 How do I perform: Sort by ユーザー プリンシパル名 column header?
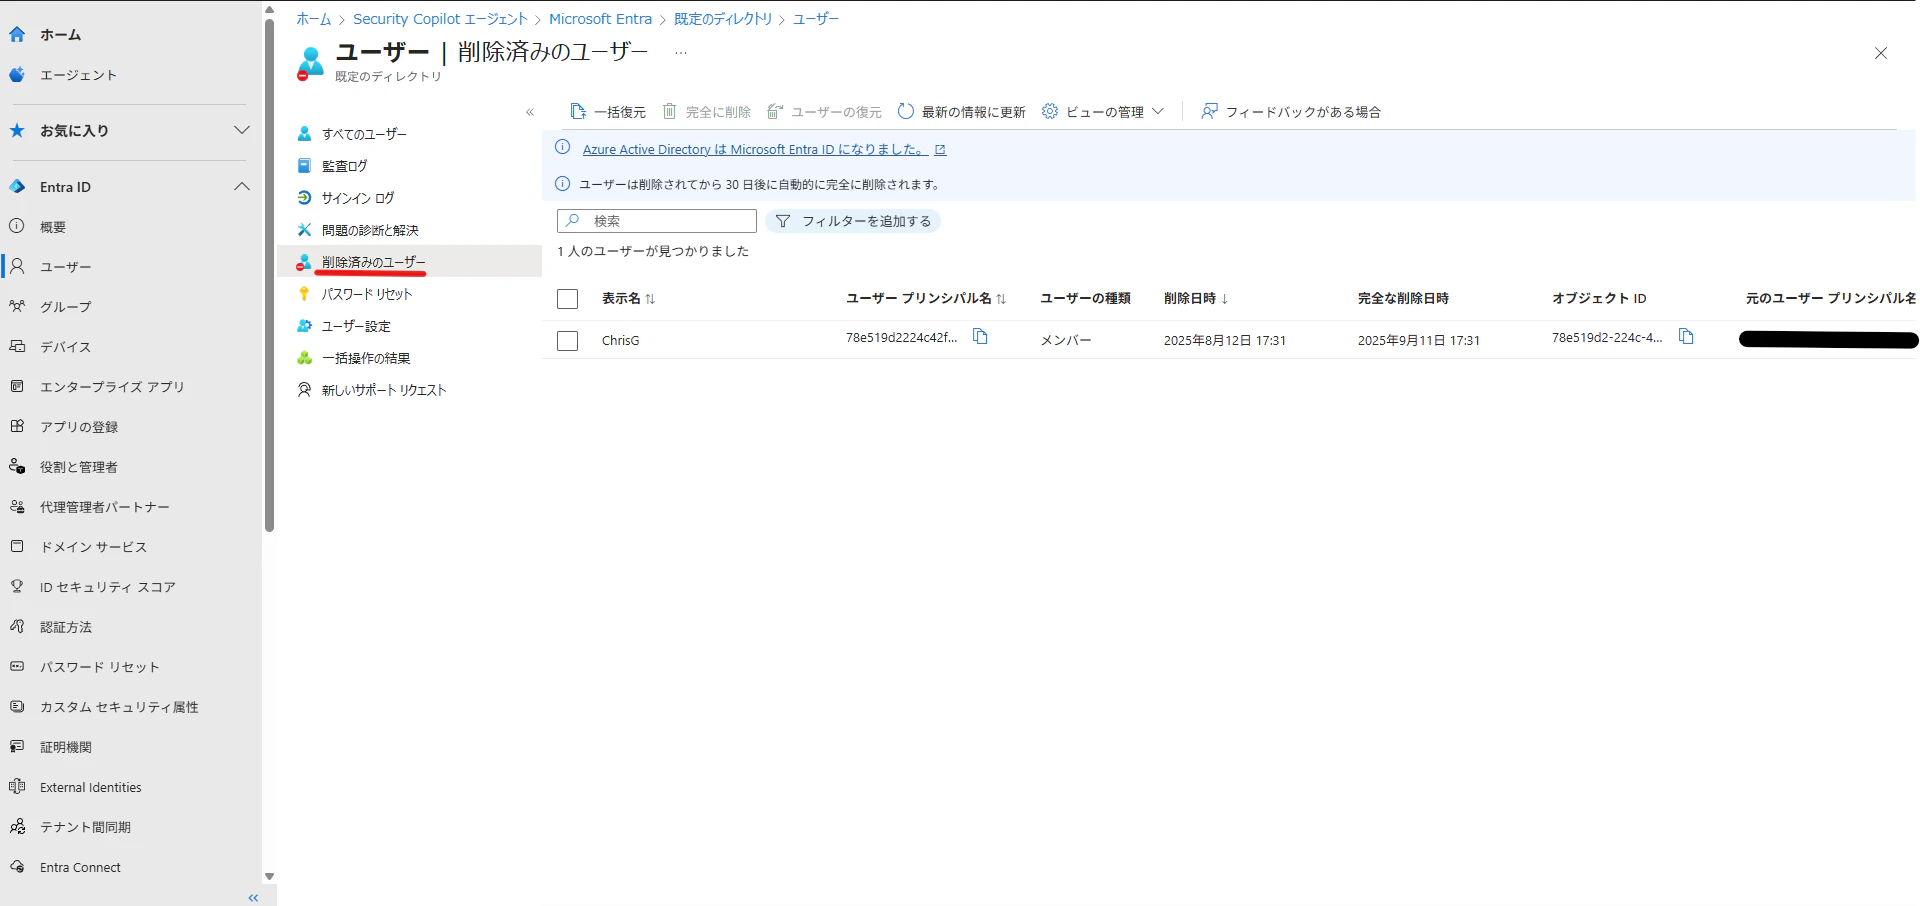click(926, 298)
